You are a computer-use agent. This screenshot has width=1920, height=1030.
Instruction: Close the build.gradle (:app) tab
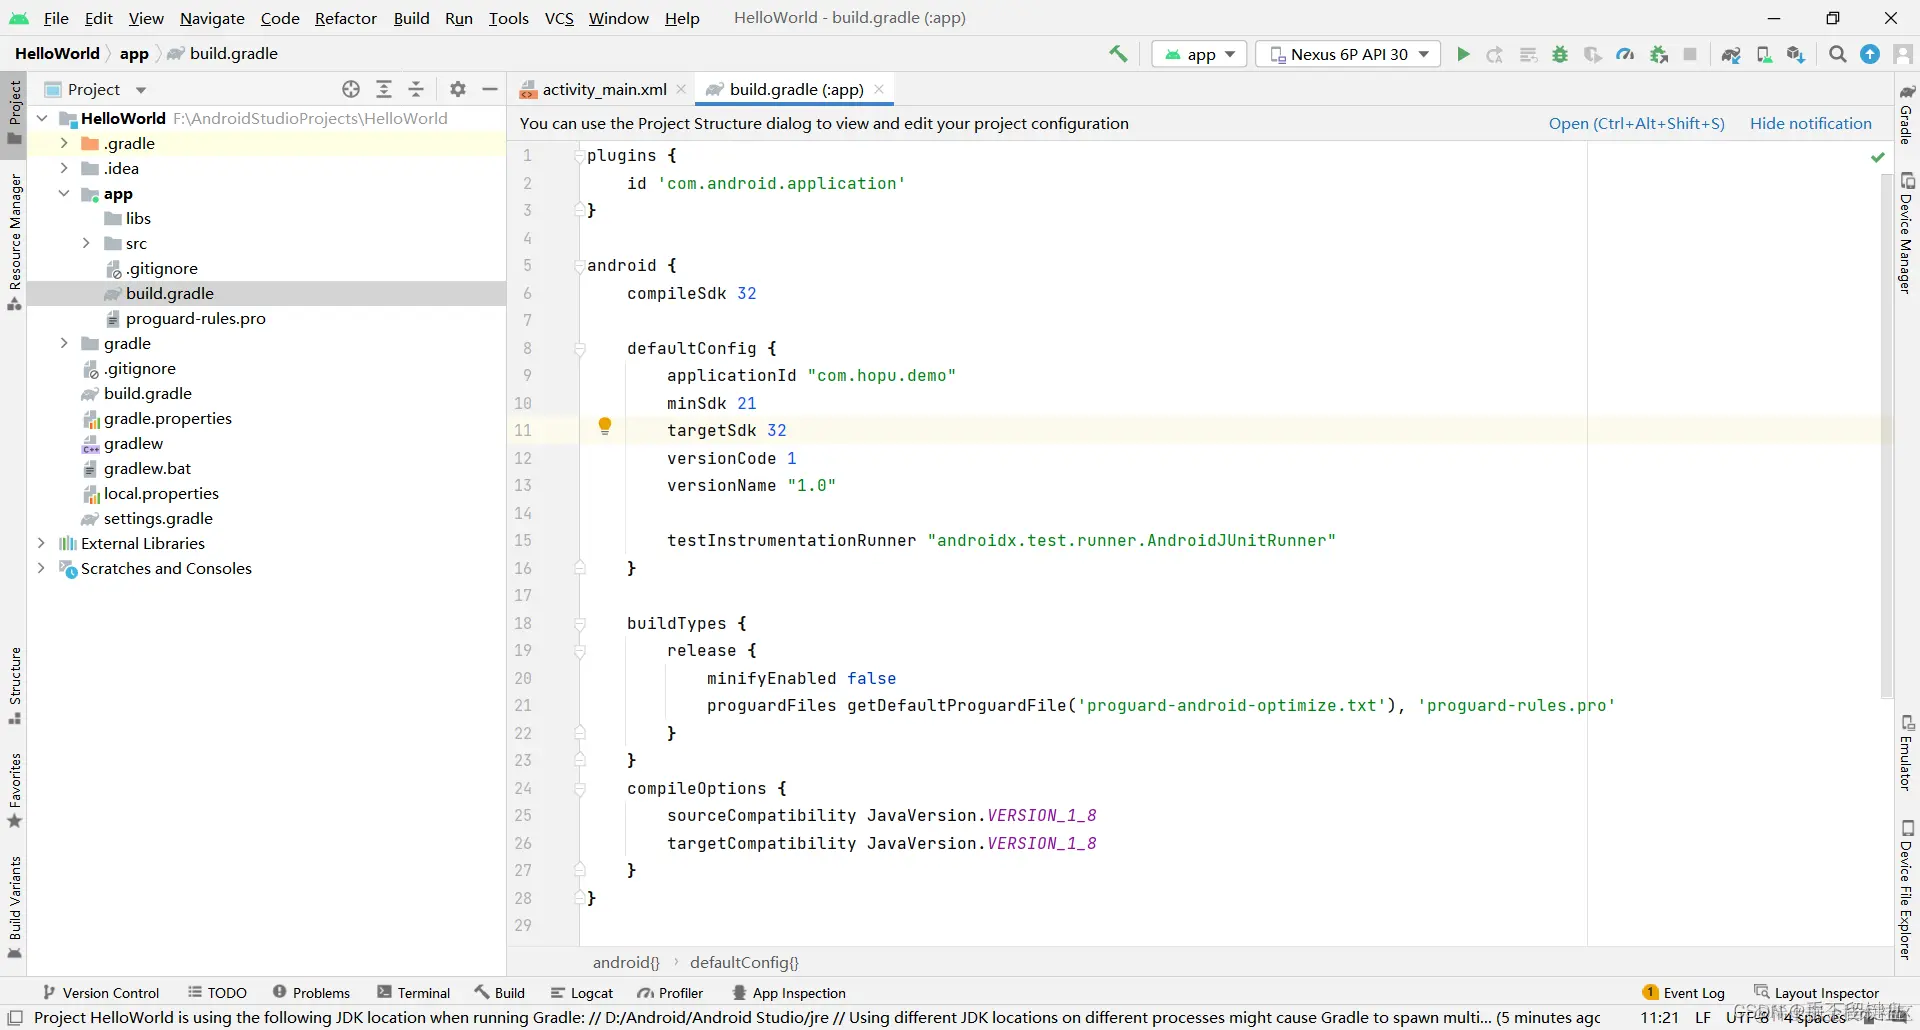click(879, 89)
